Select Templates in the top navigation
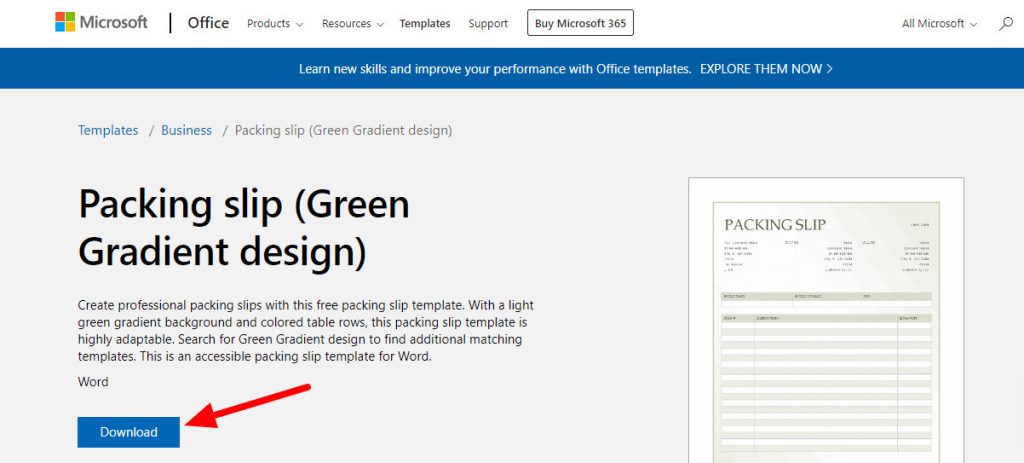This screenshot has width=1024, height=463. 425,23
